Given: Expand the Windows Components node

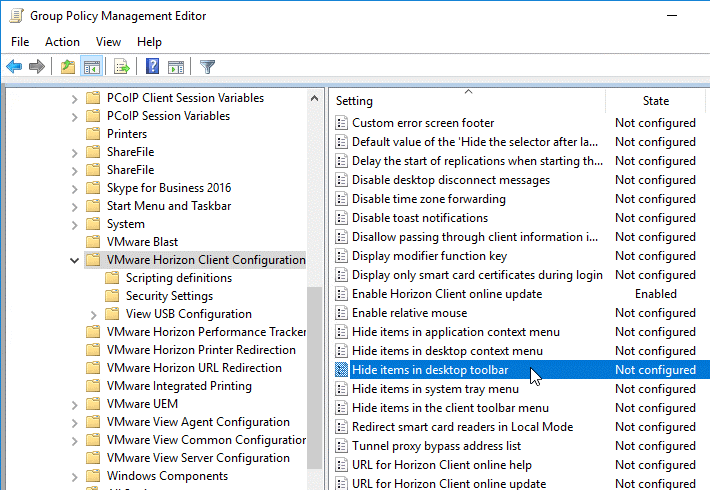Looking at the screenshot, I should pos(75,477).
